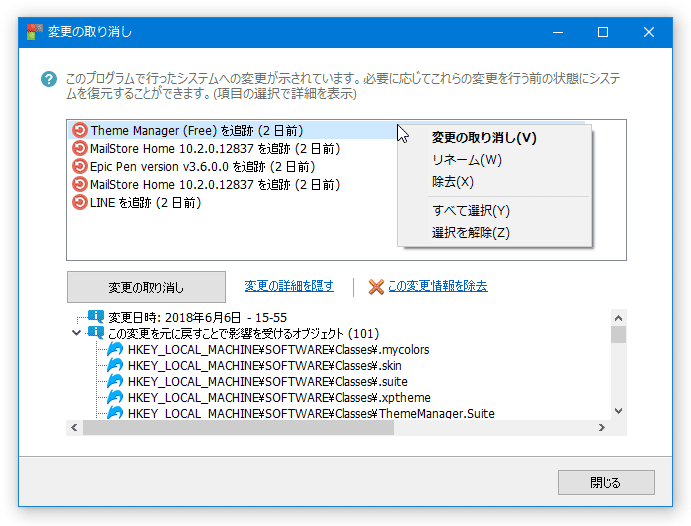Click the horizontal scroll left arrow
Screen dimensions: 691x526
pos(74,428)
